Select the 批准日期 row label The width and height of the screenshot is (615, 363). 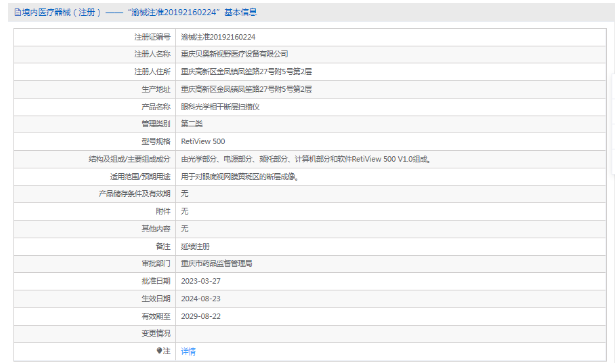pyautogui.click(x=156, y=281)
